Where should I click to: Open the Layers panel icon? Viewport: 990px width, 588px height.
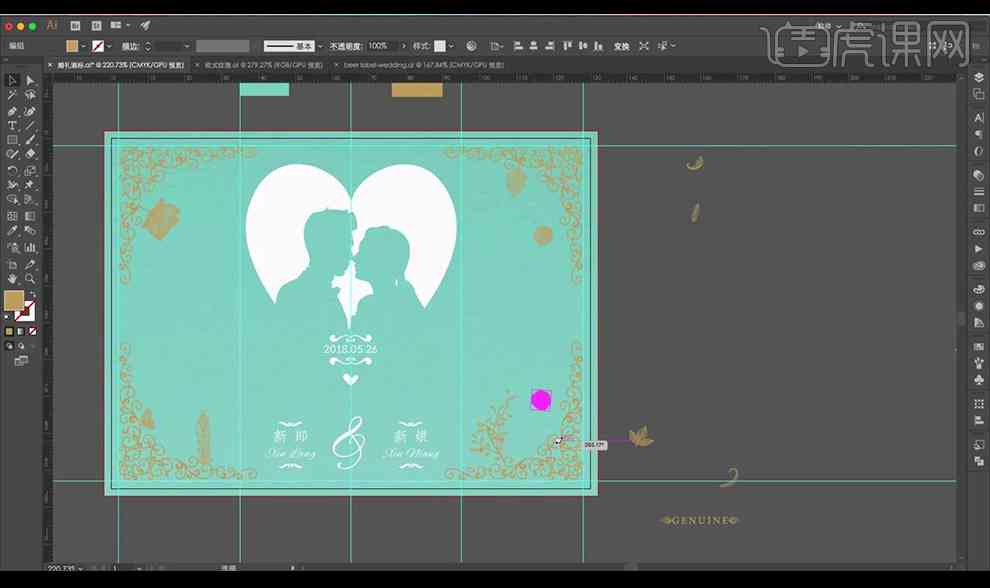(979, 77)
